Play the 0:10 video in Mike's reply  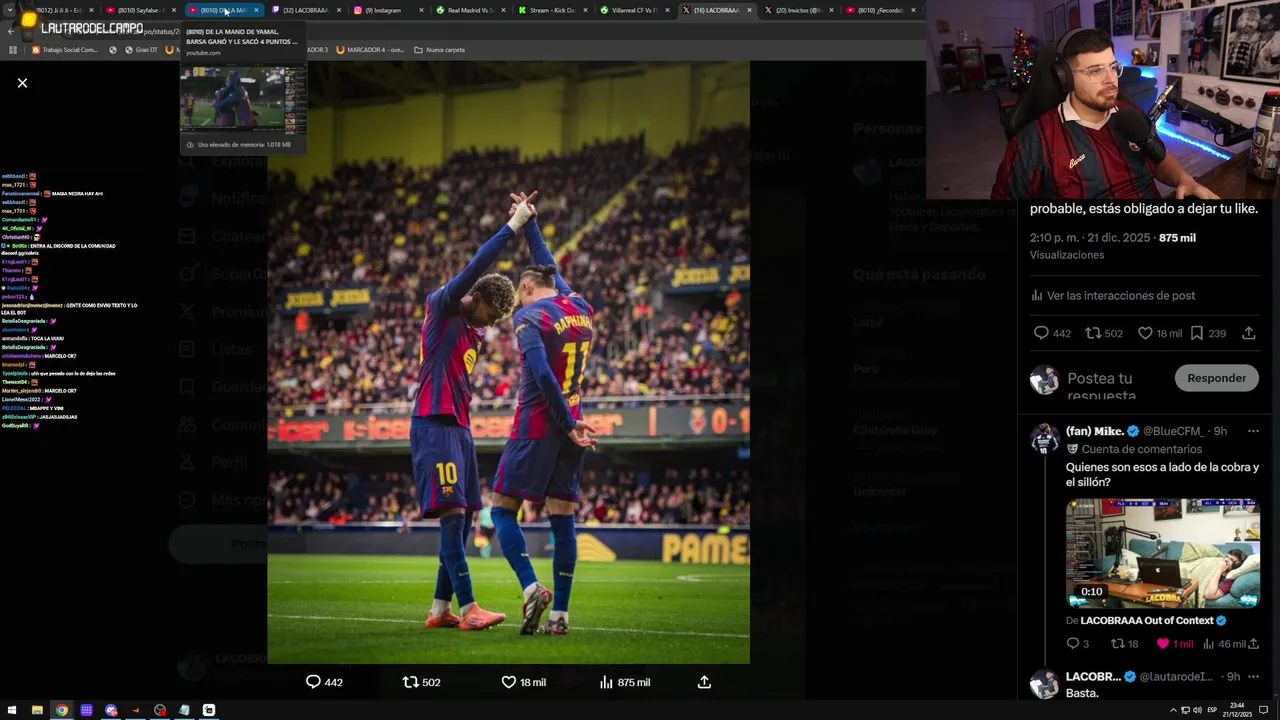[x=1162, y=553]
